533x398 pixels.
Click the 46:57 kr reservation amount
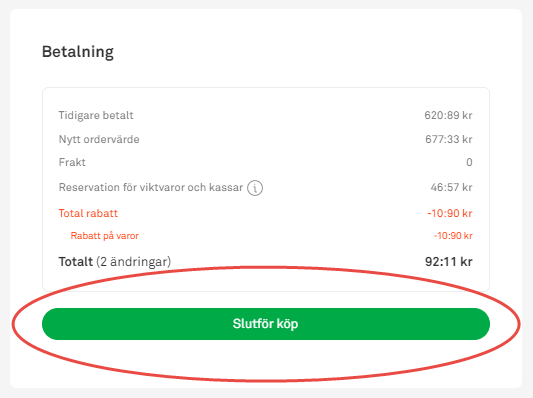451,187
